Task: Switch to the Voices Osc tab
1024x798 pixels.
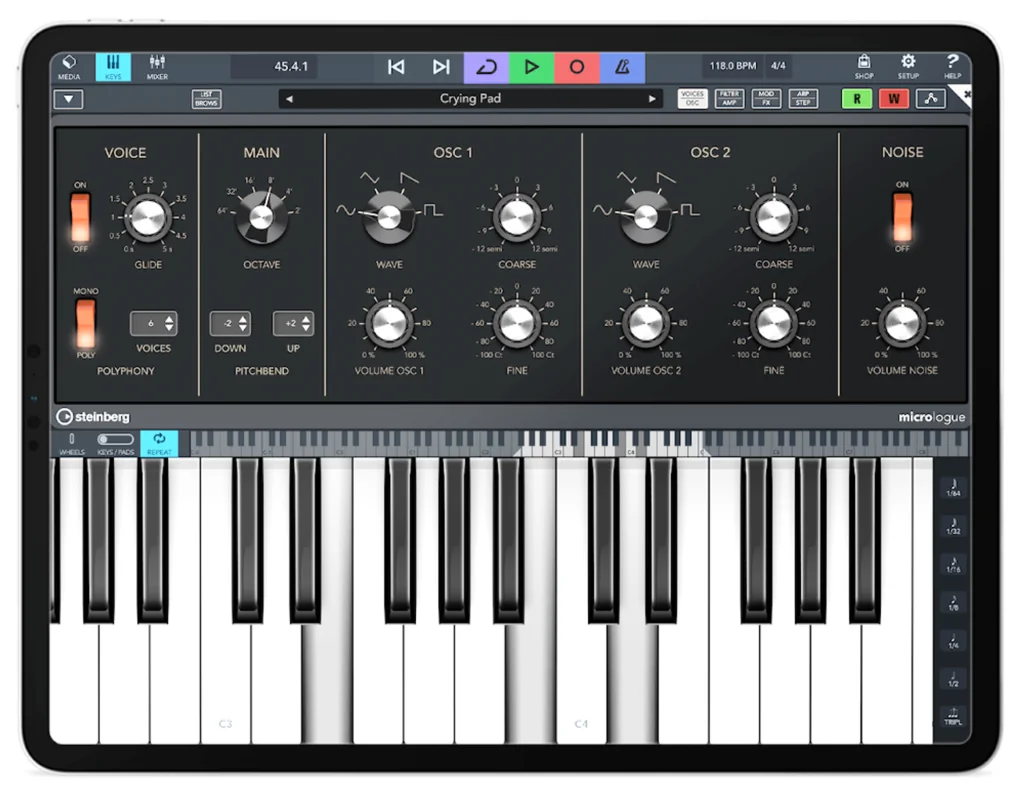Action: click(692, 99)
